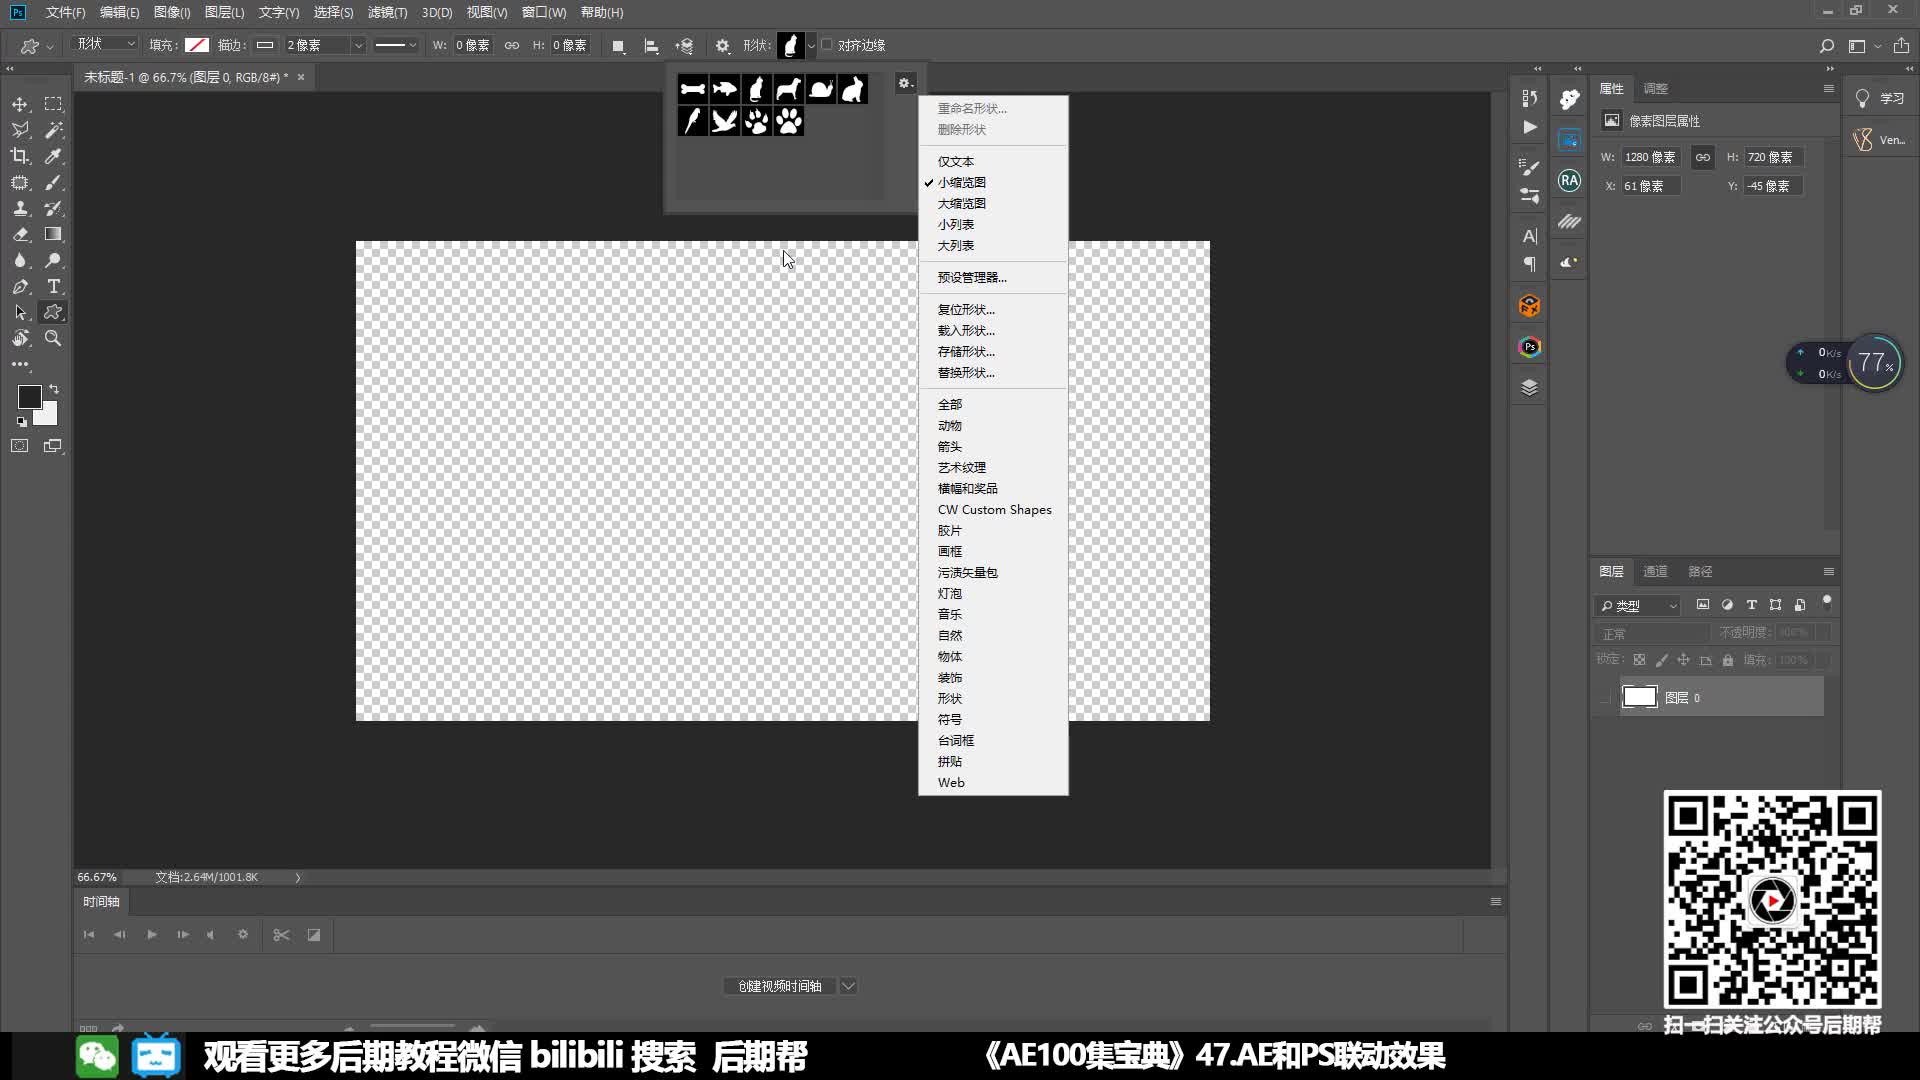Select the Zoom tool

[53, 338]
